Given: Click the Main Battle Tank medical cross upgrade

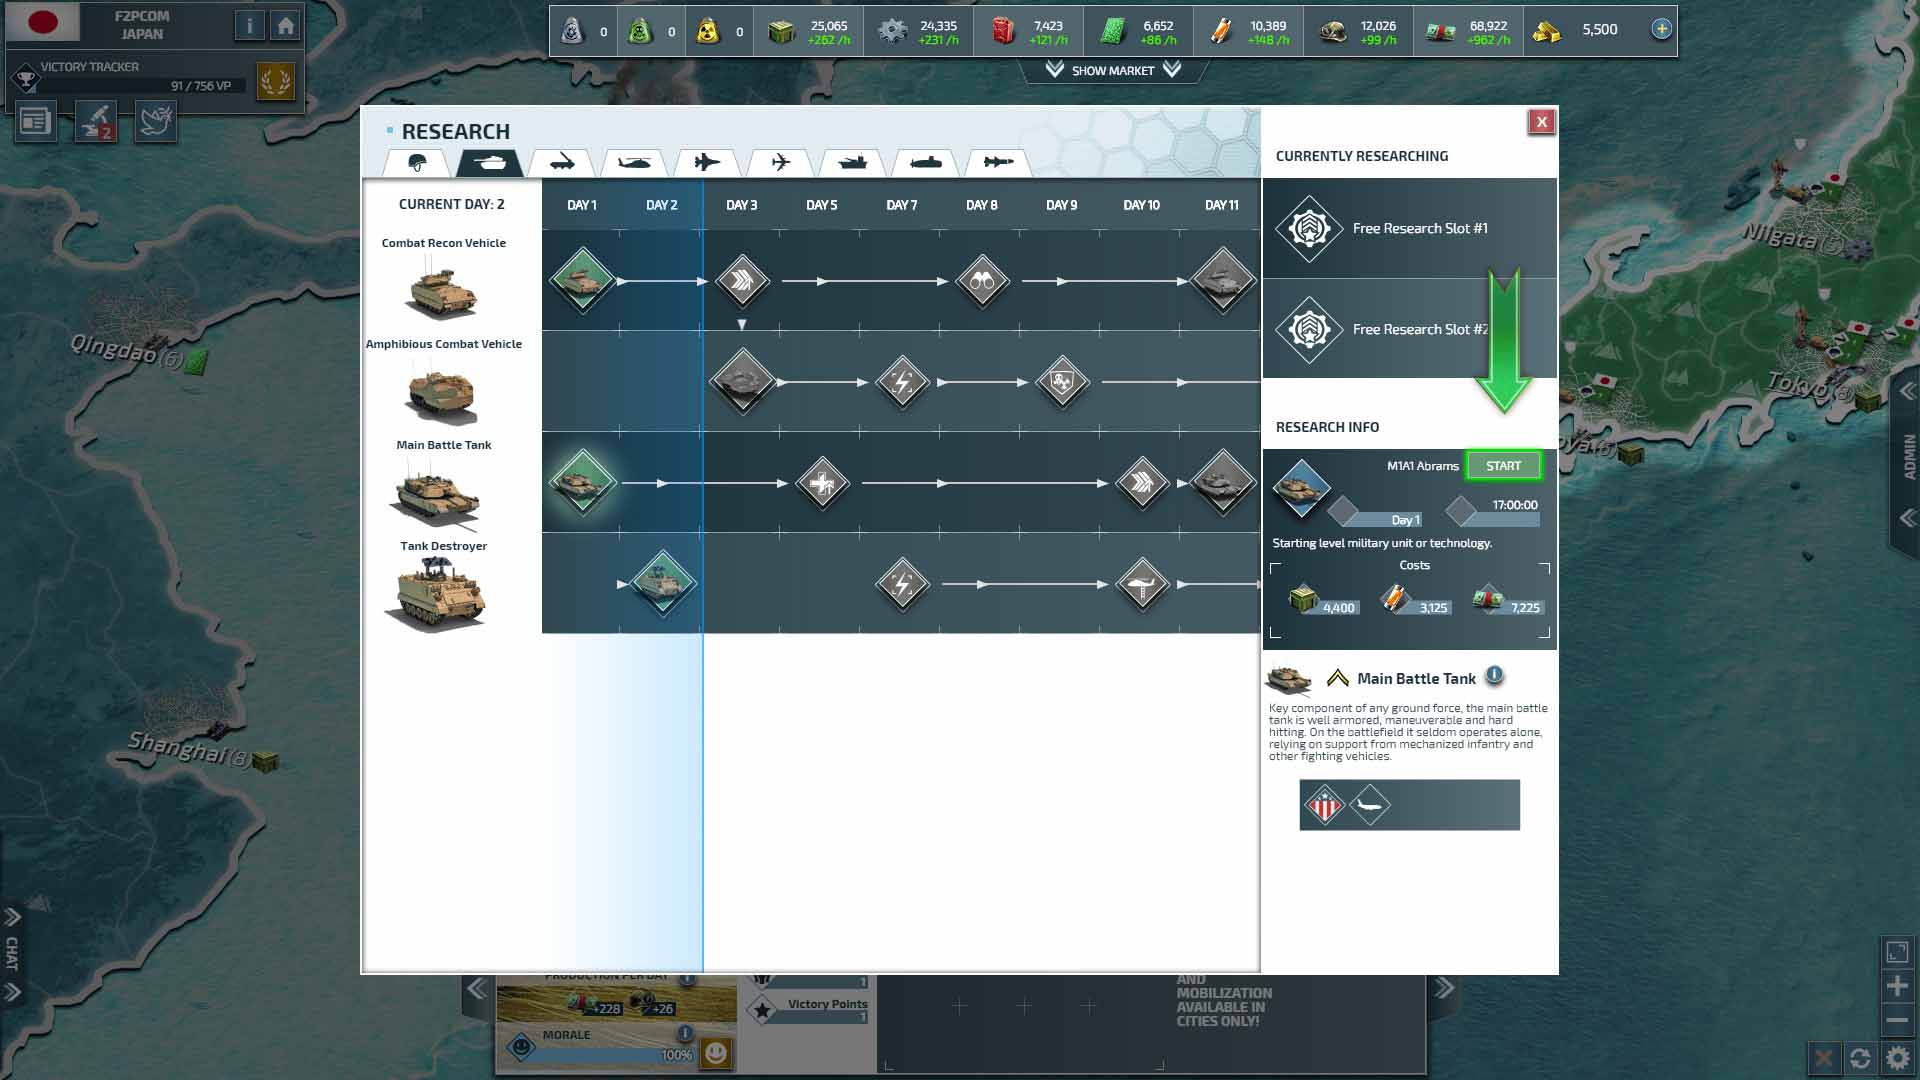Looking at the screenshot, I should [x=821, y=484].
